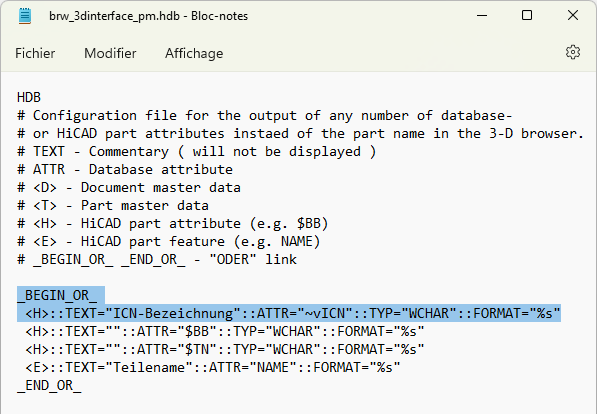Click the Teilename text in the <E> line

149,368
